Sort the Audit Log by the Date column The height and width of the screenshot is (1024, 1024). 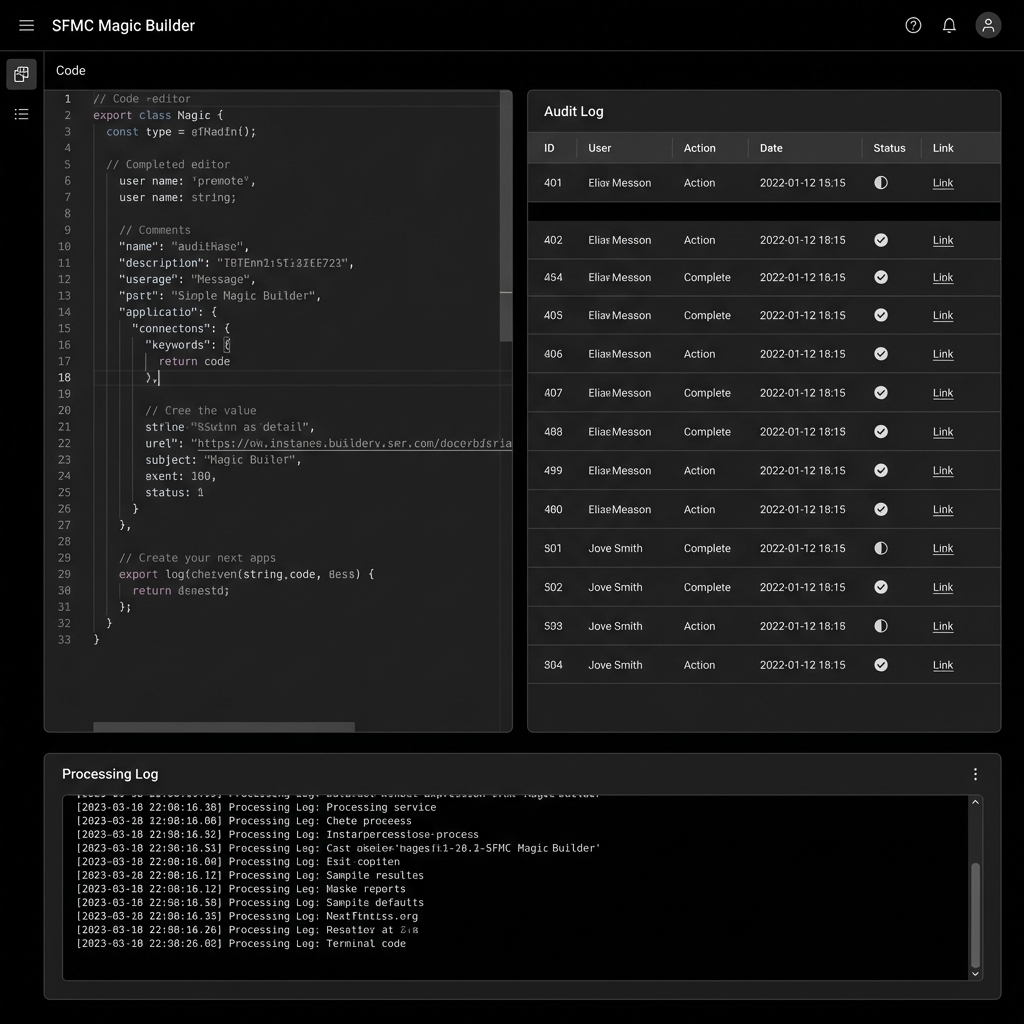coord(770,147)
